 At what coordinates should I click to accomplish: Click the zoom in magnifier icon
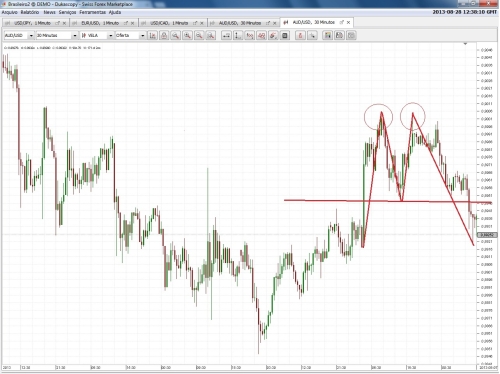click(x=187, y=35)
